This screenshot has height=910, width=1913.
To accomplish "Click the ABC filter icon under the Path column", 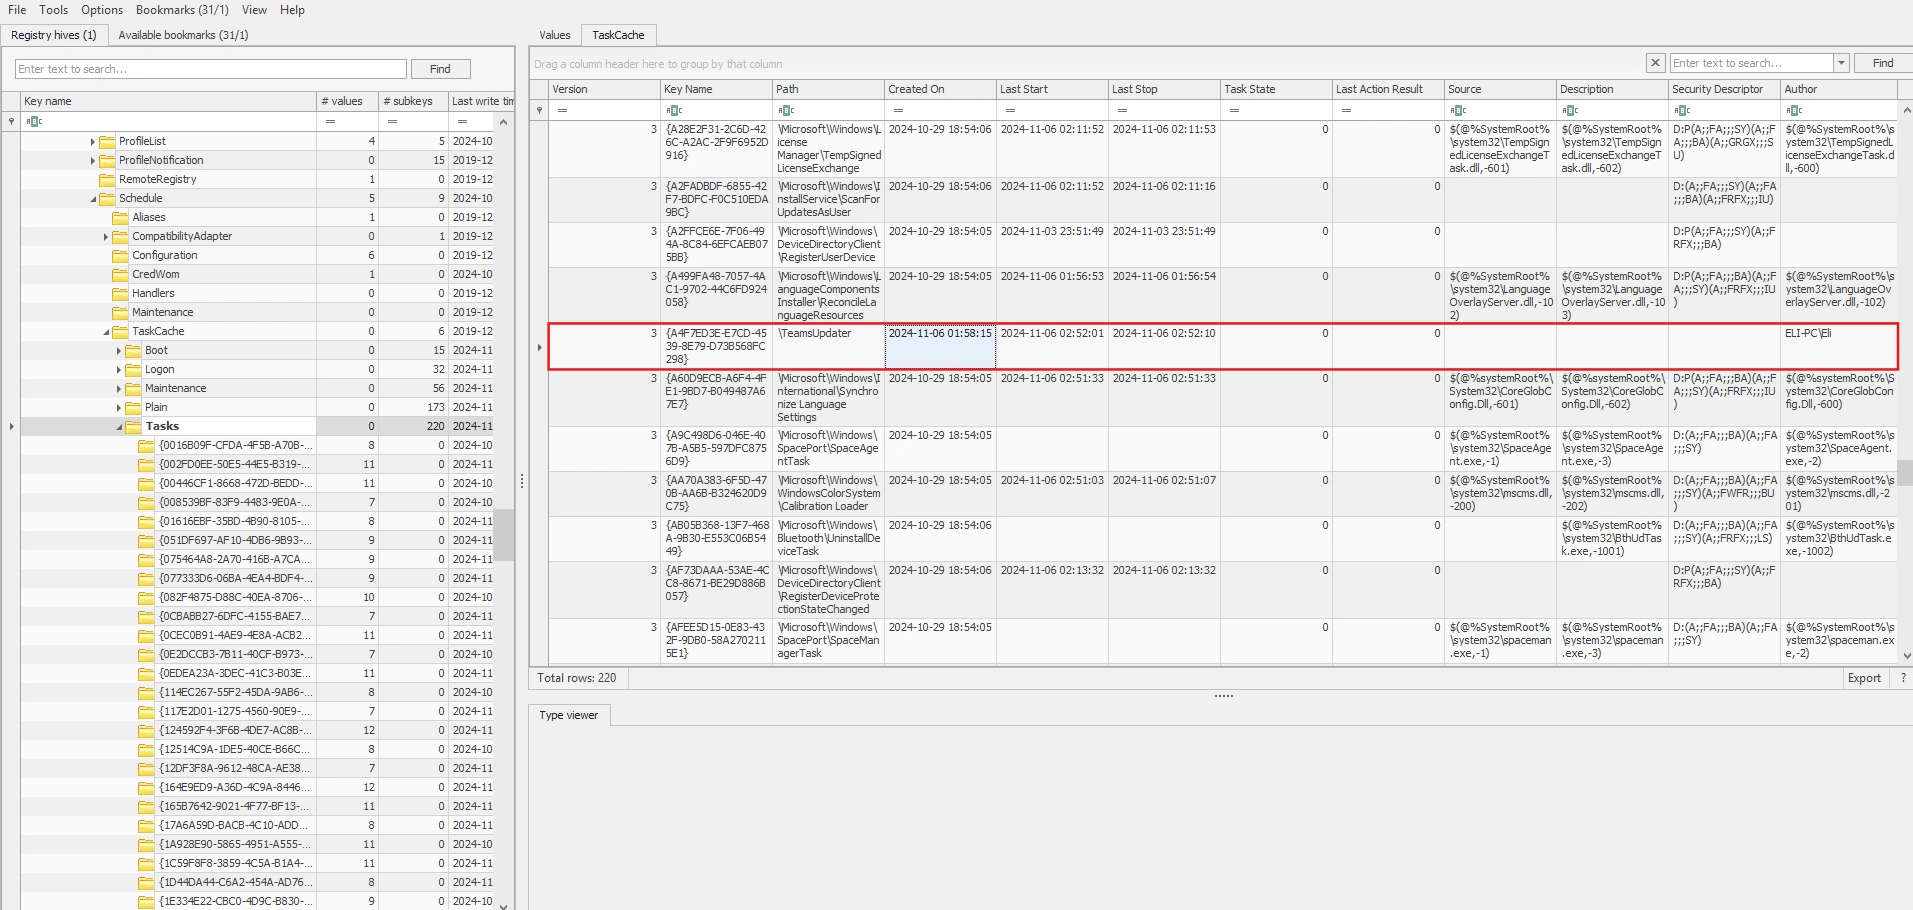I will coord(786,108).
